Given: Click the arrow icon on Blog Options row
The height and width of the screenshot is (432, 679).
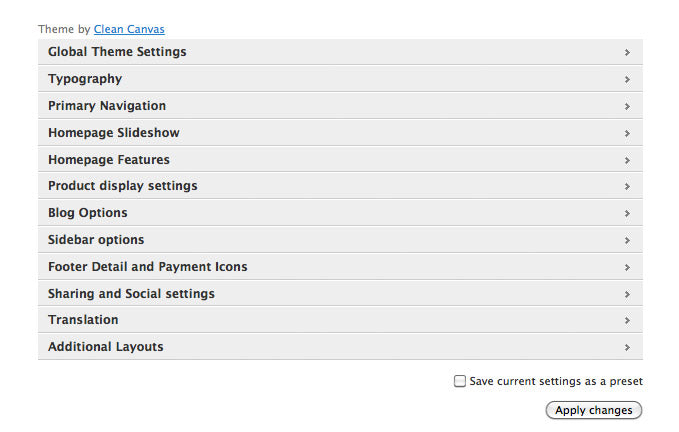Looking at the screenshot, I should [627, 213].
